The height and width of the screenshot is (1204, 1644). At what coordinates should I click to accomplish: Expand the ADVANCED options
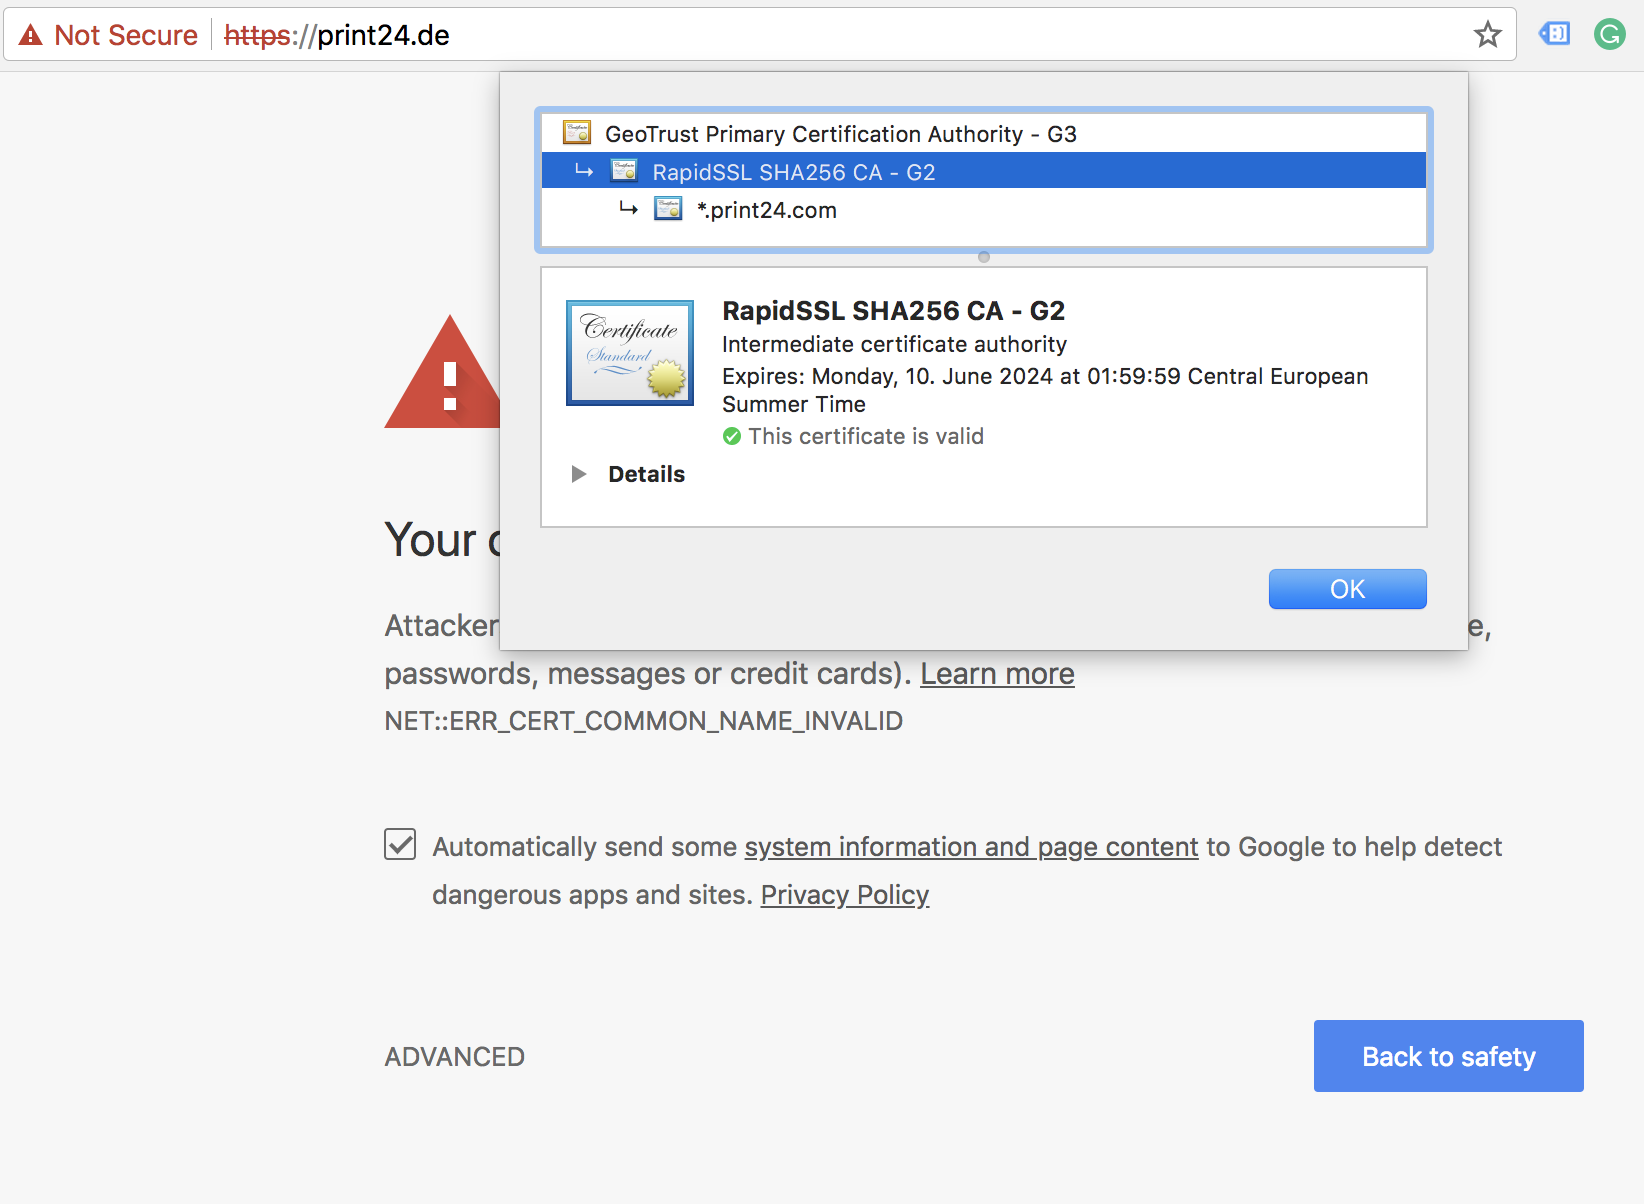(x=455, y=1057)
